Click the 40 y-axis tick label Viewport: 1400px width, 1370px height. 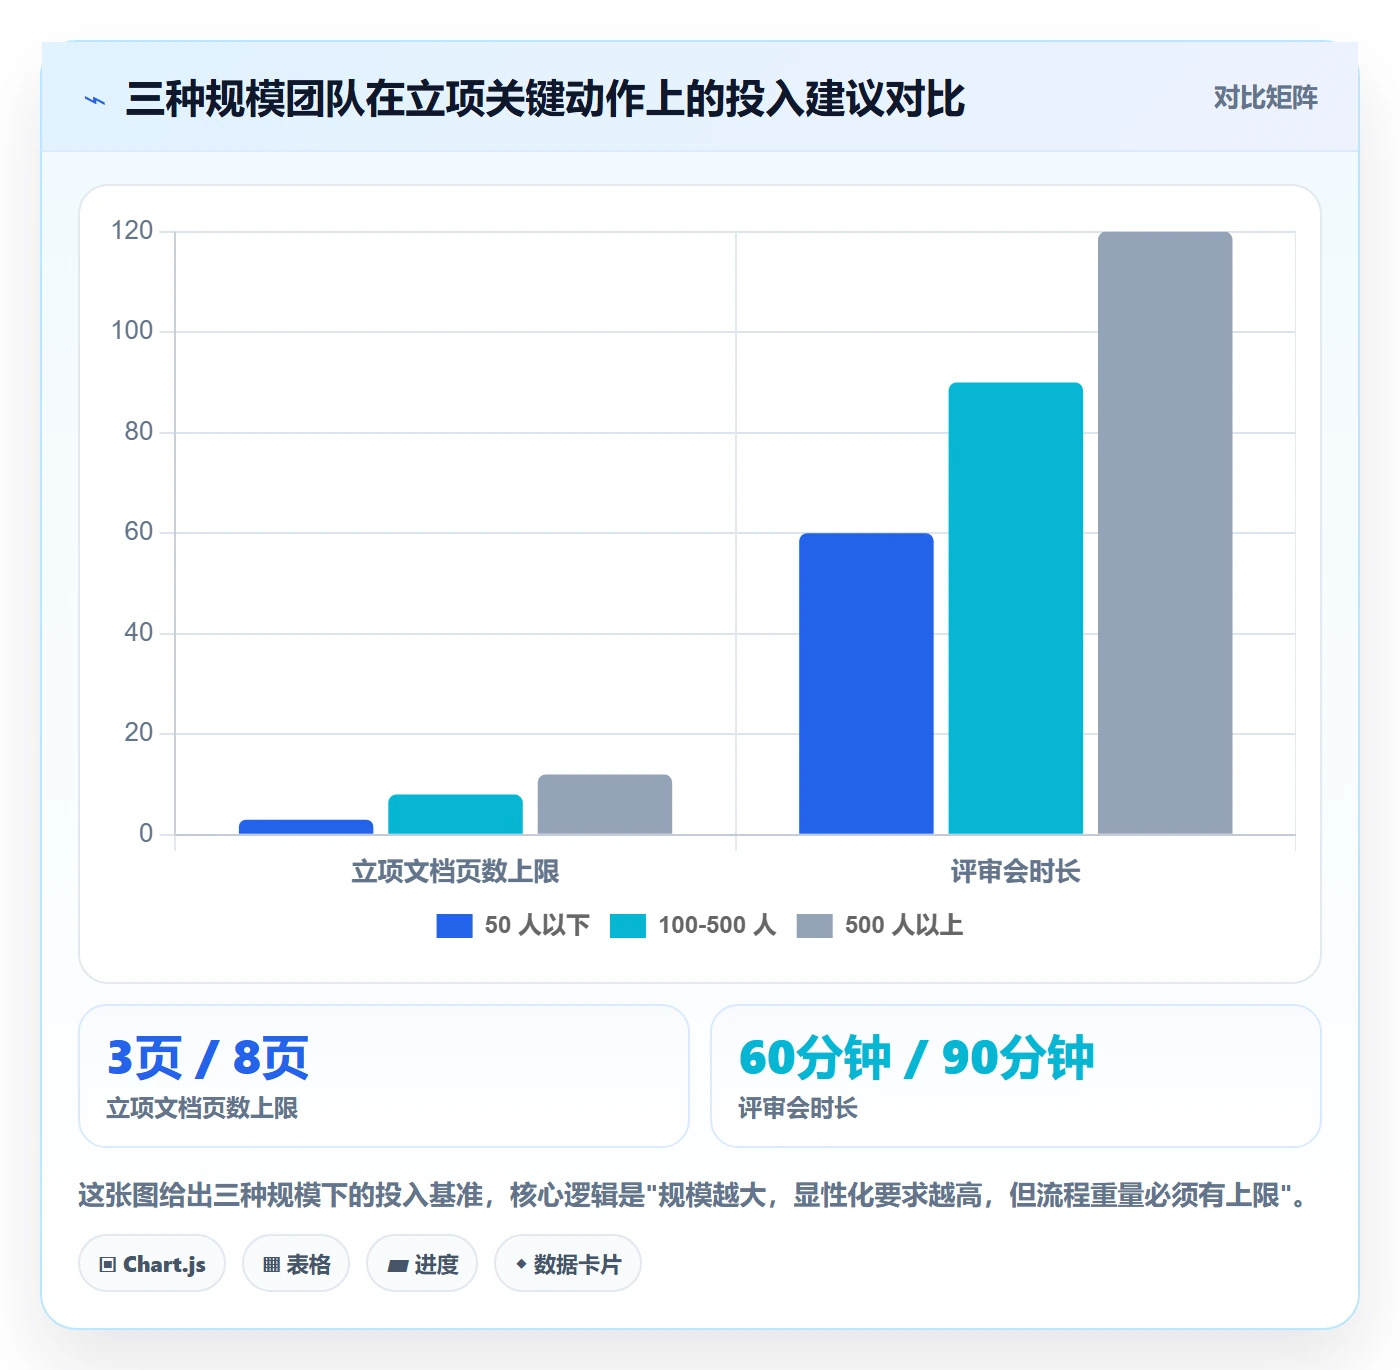tap(139, 633)
